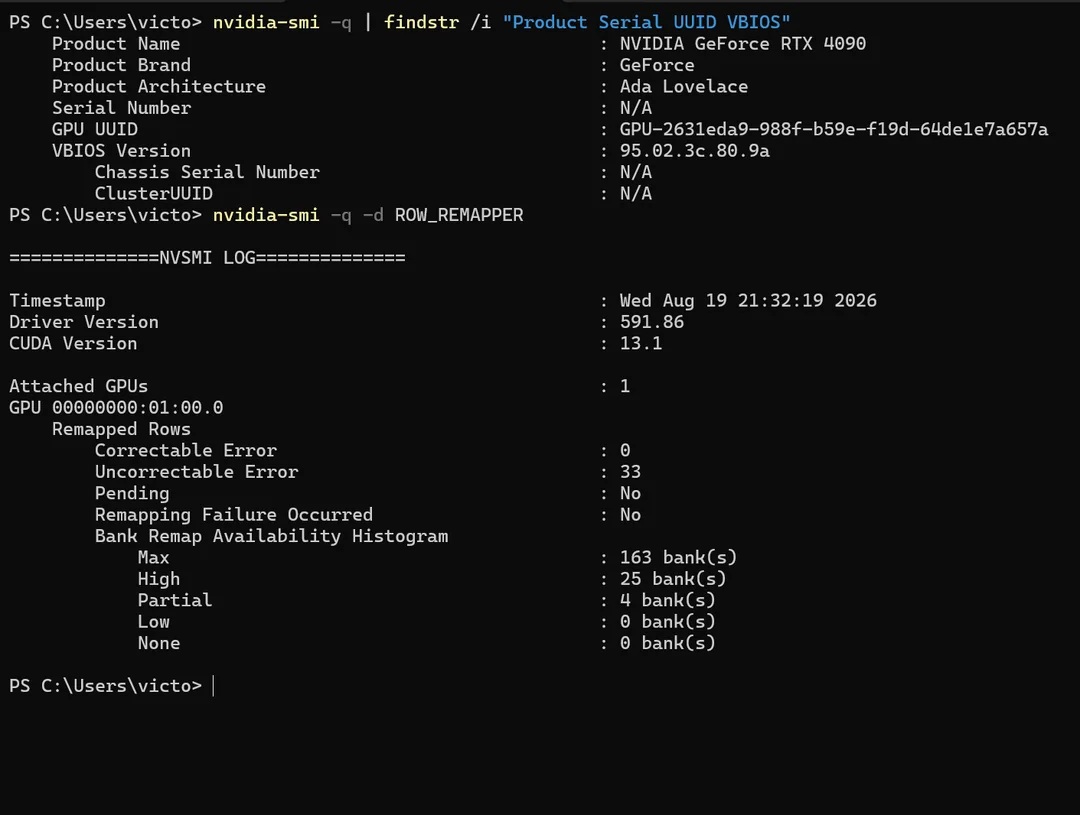Click the Driver Version value 591.86
This screenshot has width=1080, height=815.
pyautogui.click(x=652, y=322)
